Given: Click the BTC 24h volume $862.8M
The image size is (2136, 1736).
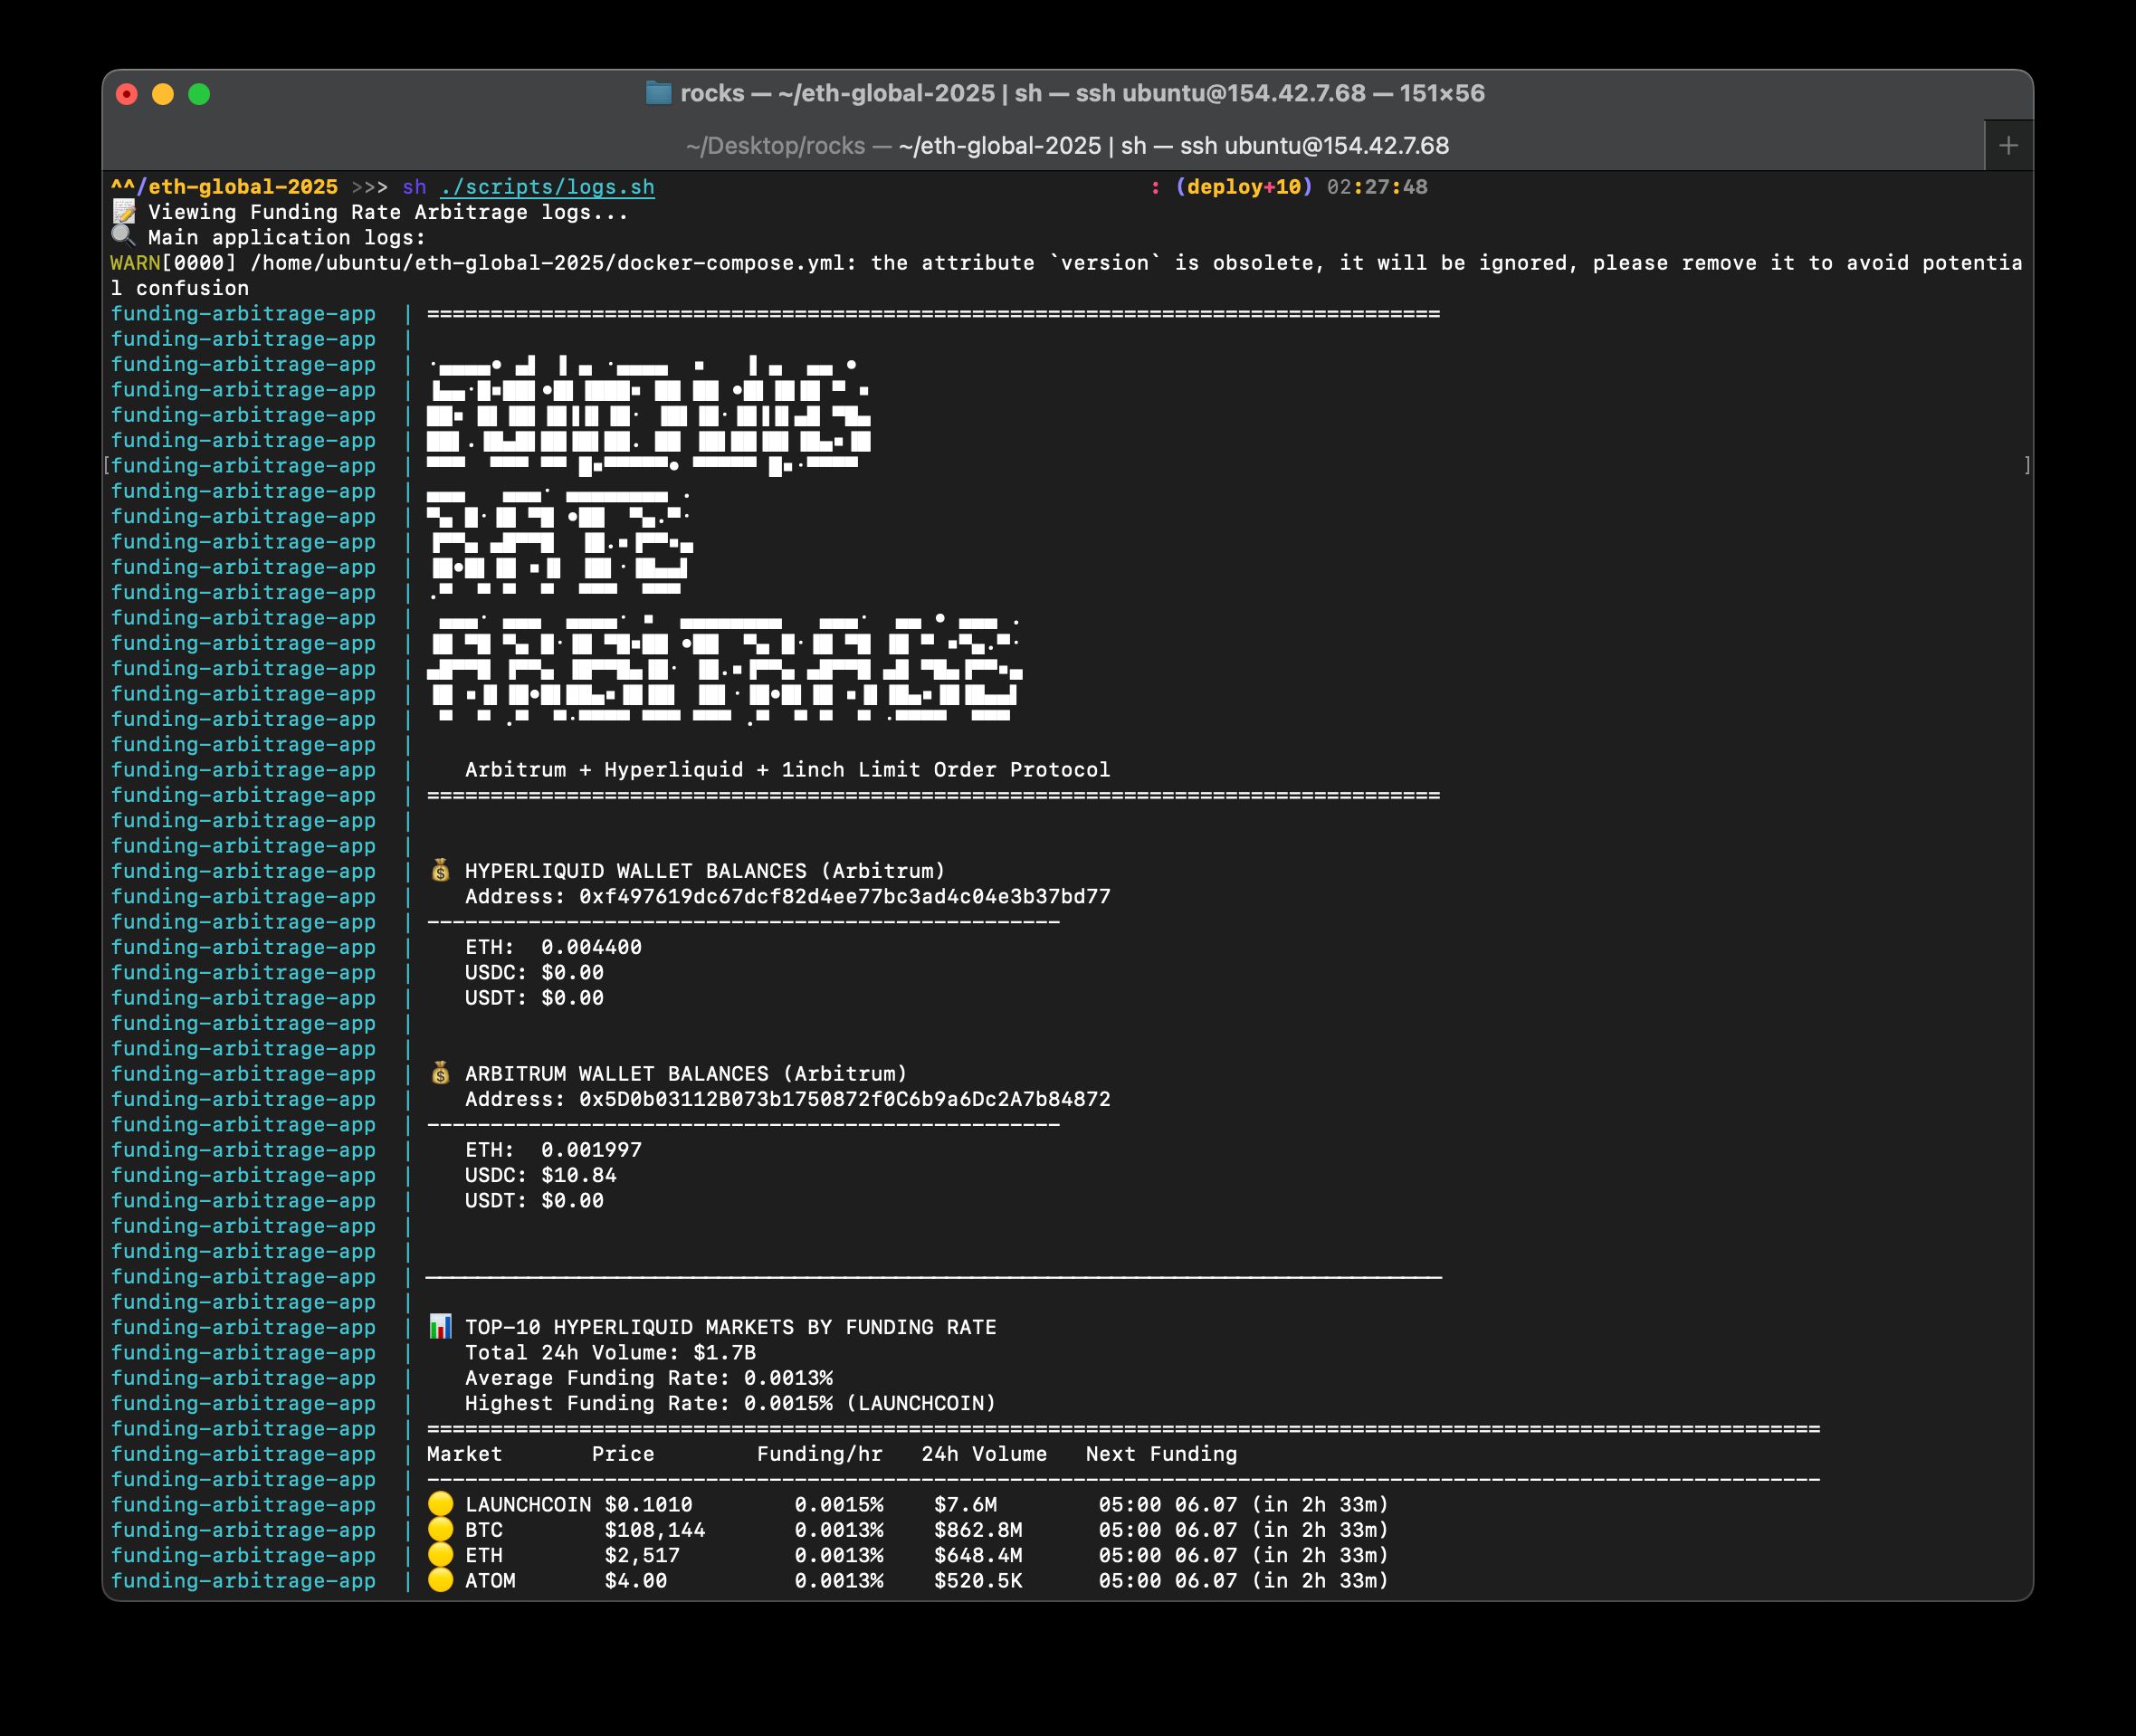Looking at the screenshot, I should click(x=978, y=1530).
